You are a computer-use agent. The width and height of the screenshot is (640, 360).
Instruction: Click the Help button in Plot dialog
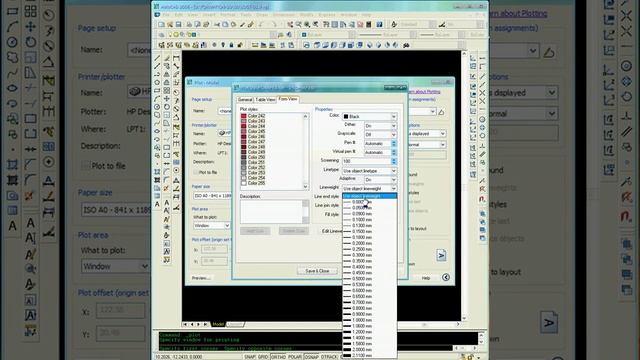[426, 278]
